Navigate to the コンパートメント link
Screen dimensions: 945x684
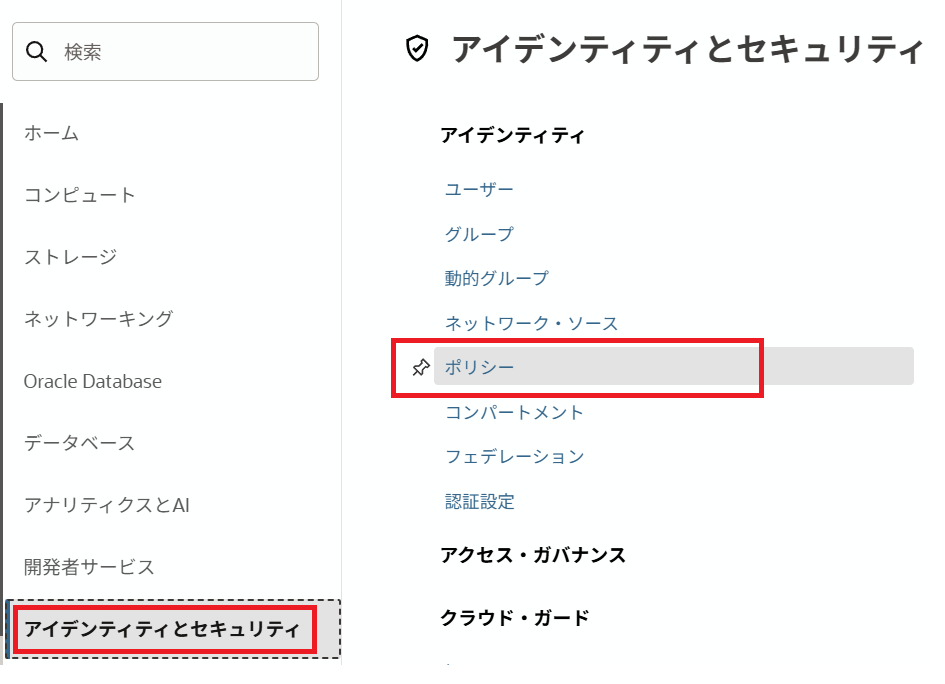(515, 412)
